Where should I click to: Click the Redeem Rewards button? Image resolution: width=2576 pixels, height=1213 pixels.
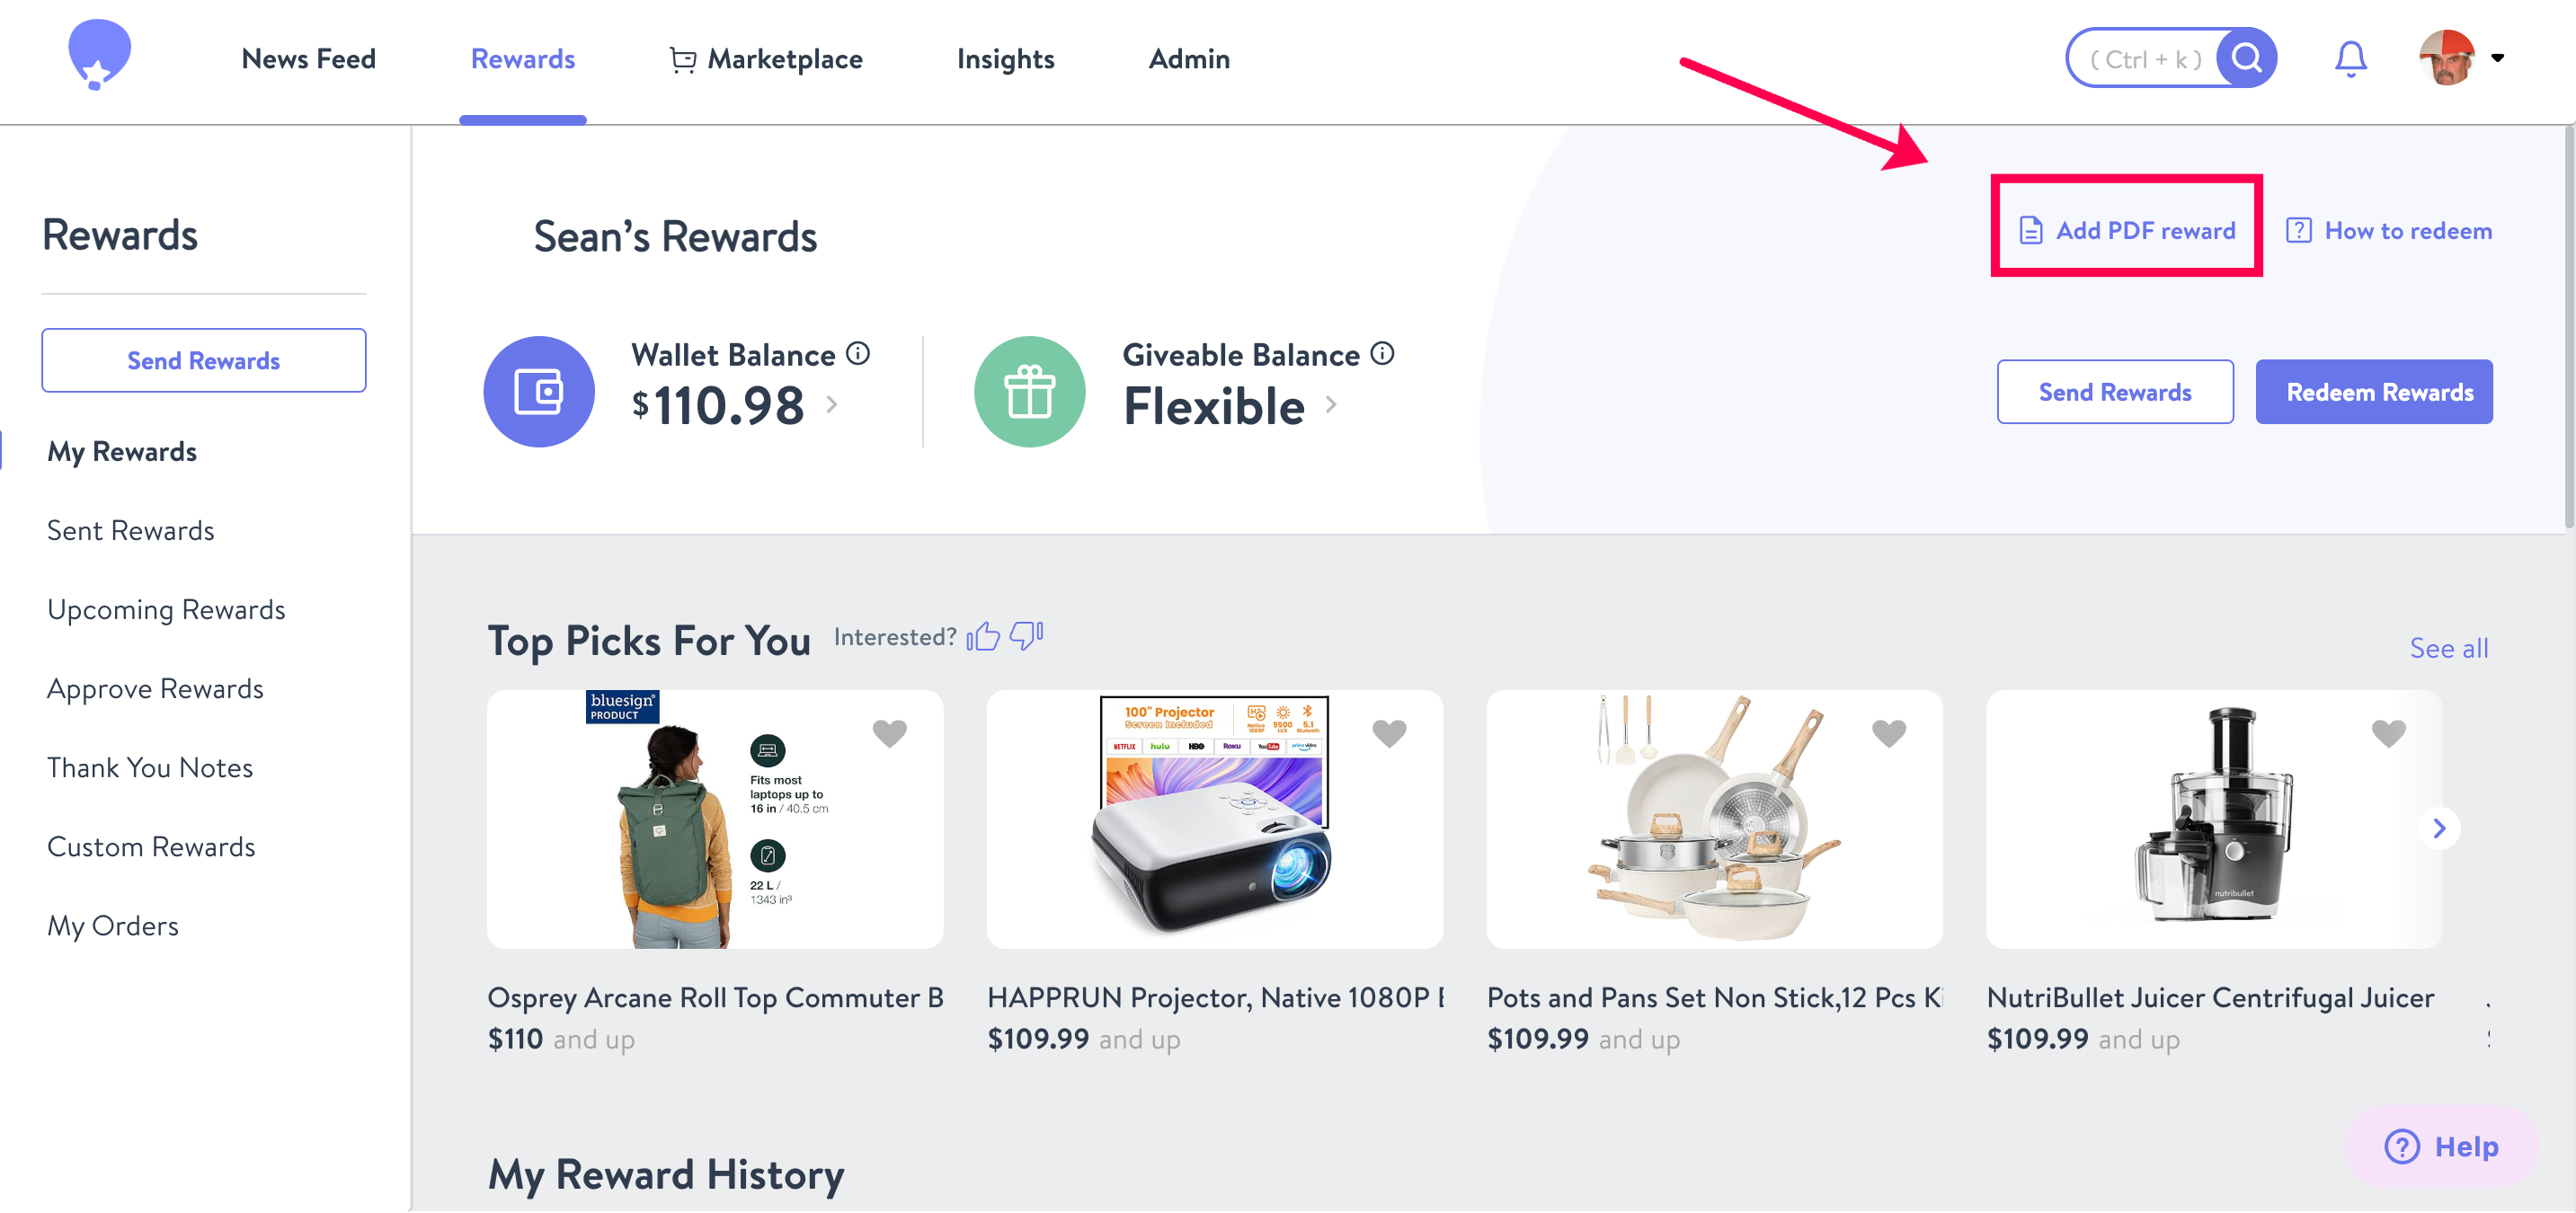pyautogui.click(x=2373, y=392)
